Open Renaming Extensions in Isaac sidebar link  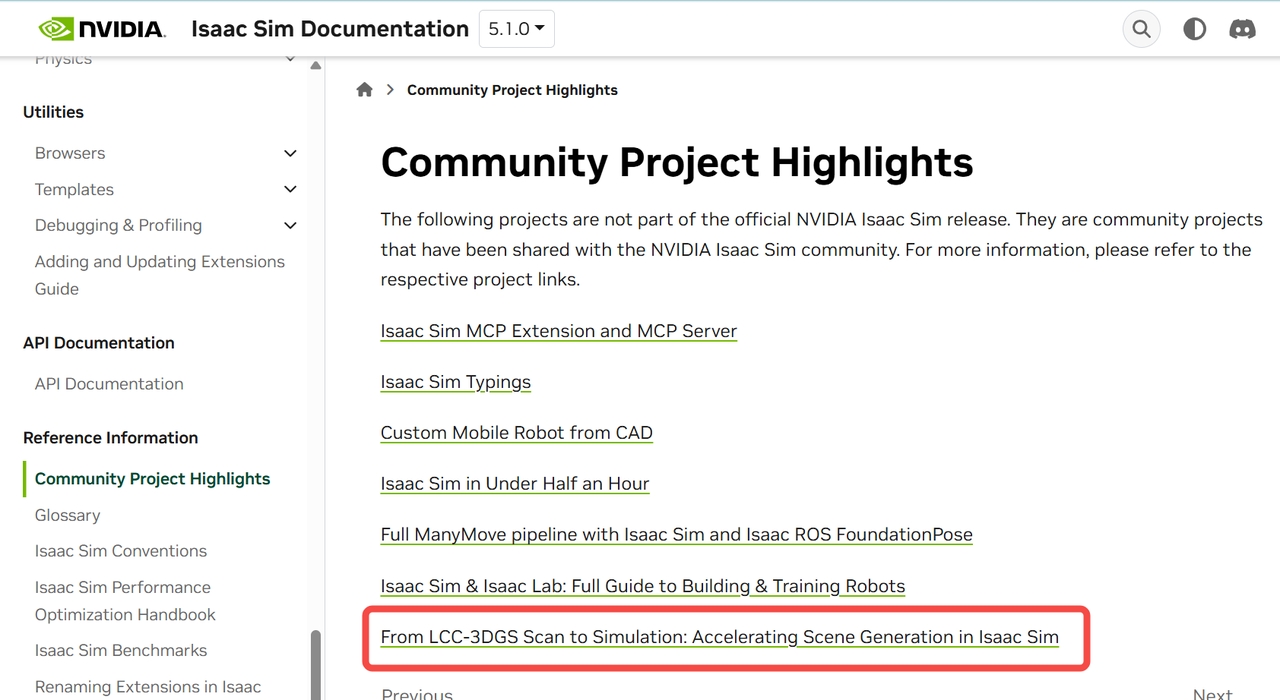coord(148,687)
